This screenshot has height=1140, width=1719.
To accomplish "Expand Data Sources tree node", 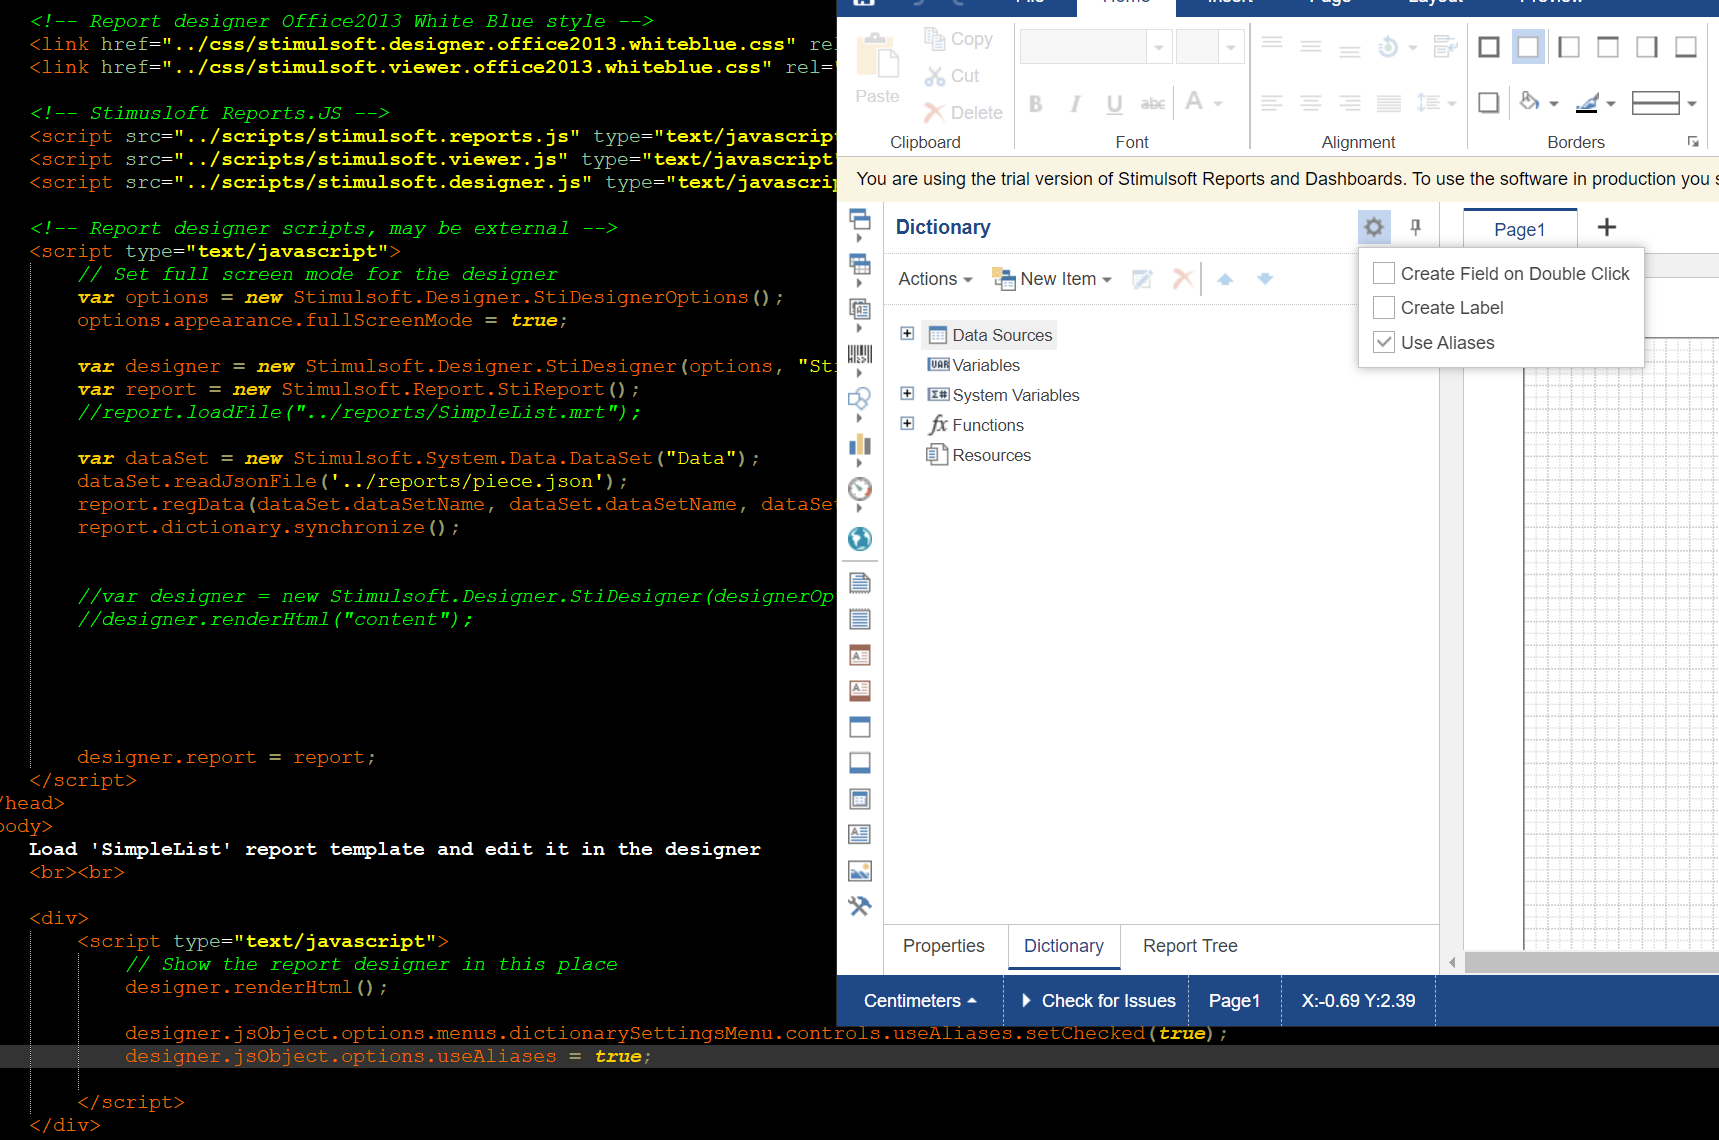I will [x=907, y=334].
